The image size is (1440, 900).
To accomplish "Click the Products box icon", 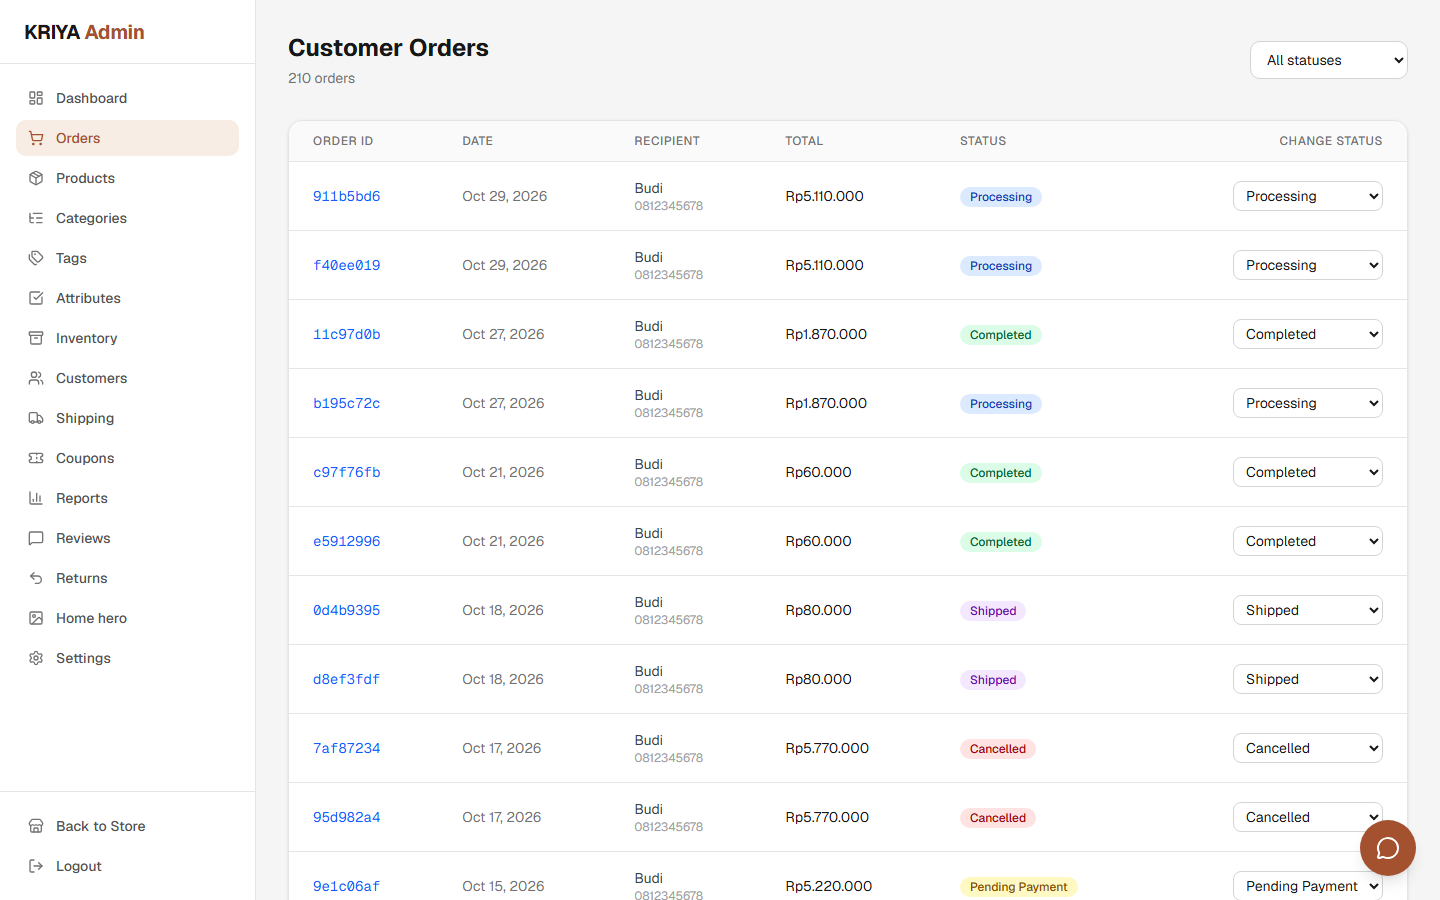I will (36, 178).
